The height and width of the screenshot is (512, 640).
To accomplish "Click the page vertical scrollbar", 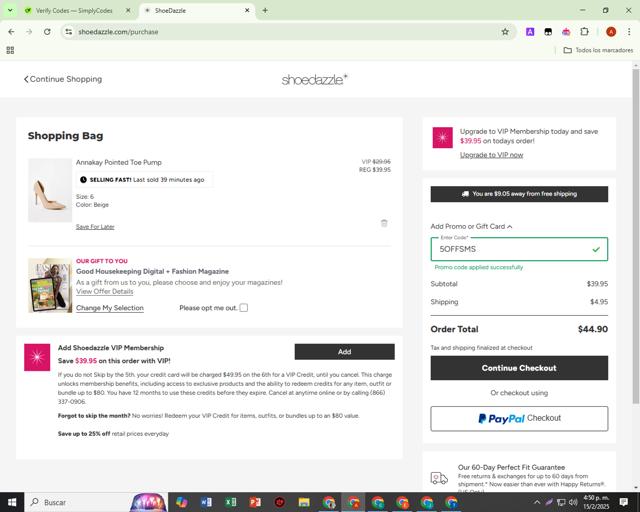I will coord(636,236).
